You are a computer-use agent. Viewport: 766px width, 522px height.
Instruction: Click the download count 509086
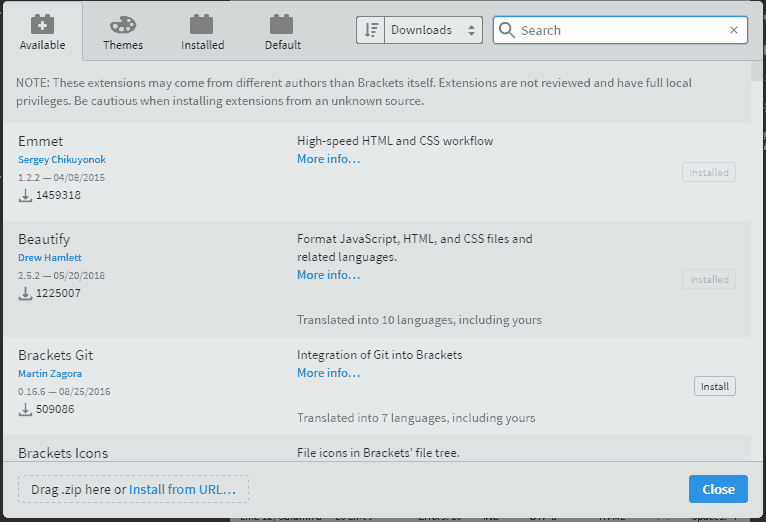(x=55, y=409)
